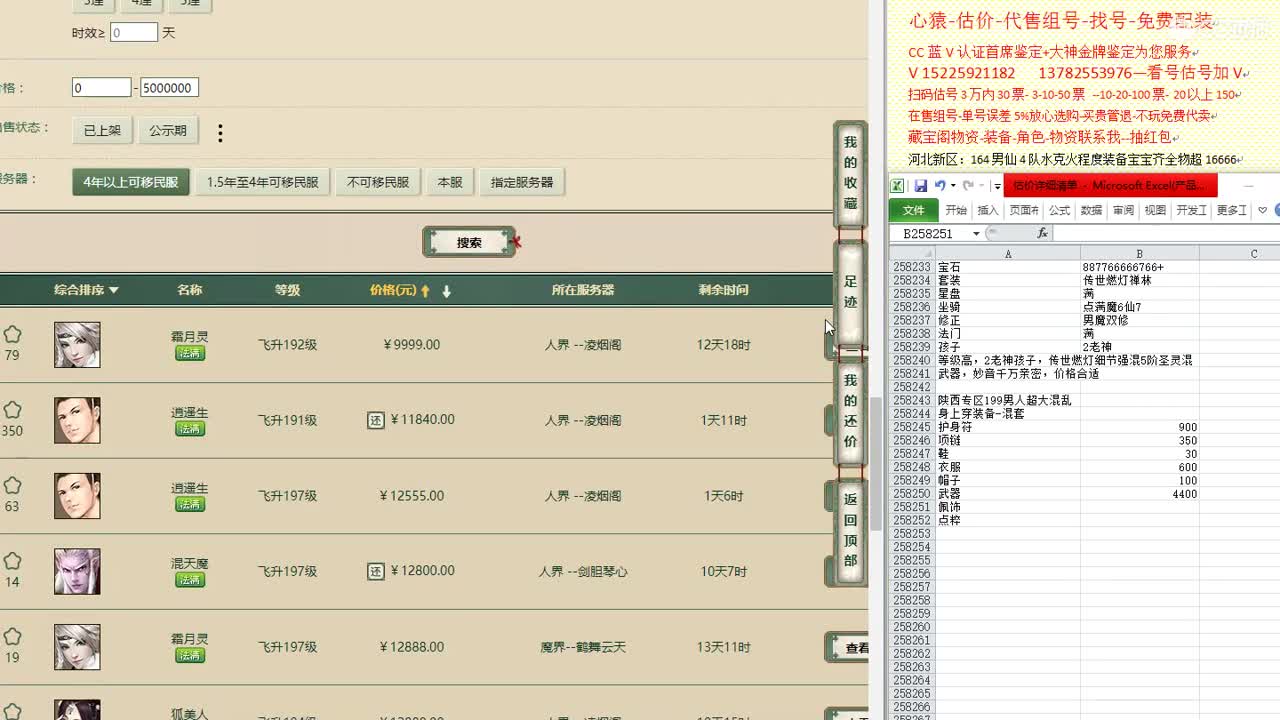Open 我的收藏 side panel
This screenshot has width=1280, height=720.
[x=850, y=173]
